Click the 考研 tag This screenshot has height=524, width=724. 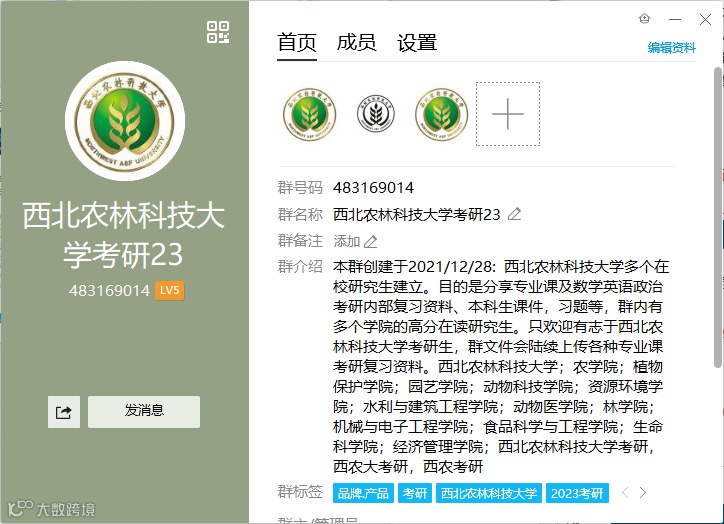415,494
